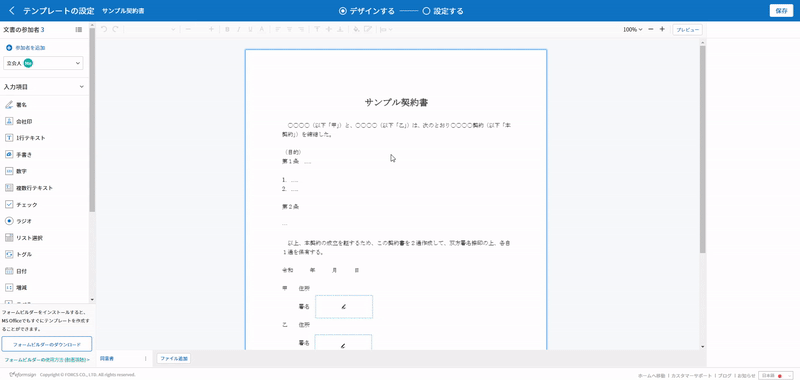Align content to bottom
Image resolution: width=800 pixels, height=380 pixels.
click(x=340, y=29)
